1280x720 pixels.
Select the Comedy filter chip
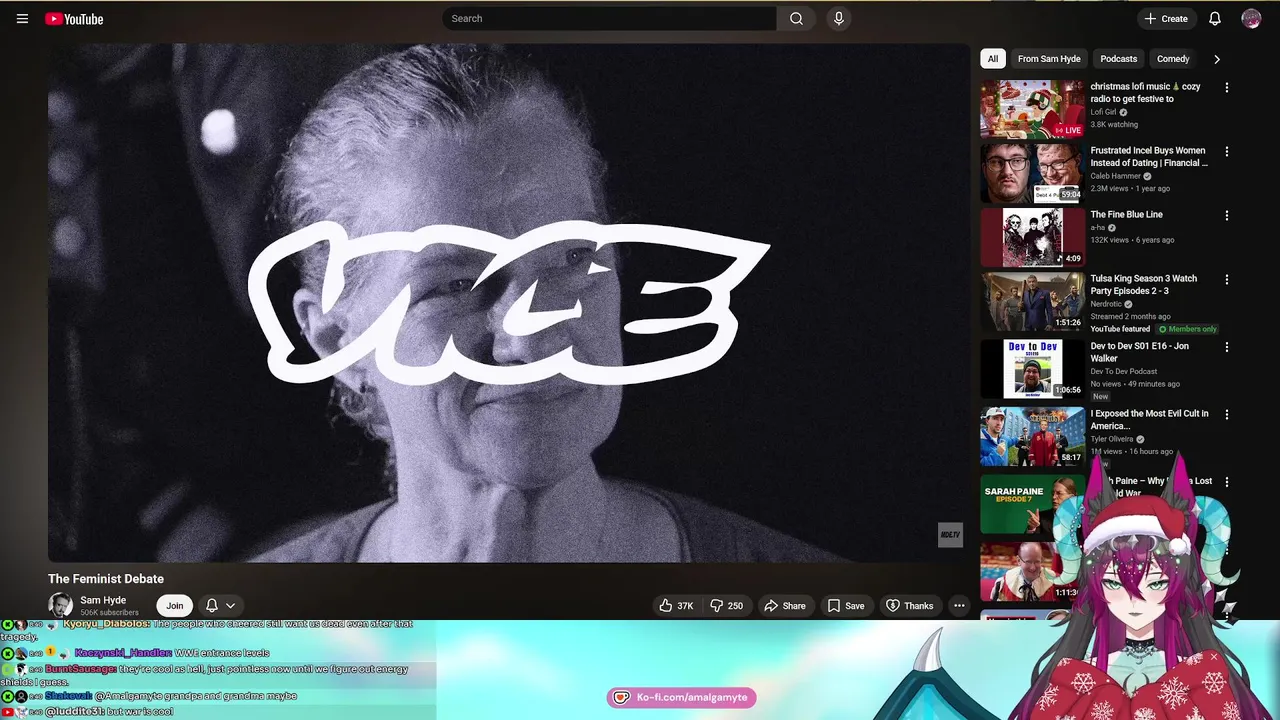click(x=1173, y=59)
